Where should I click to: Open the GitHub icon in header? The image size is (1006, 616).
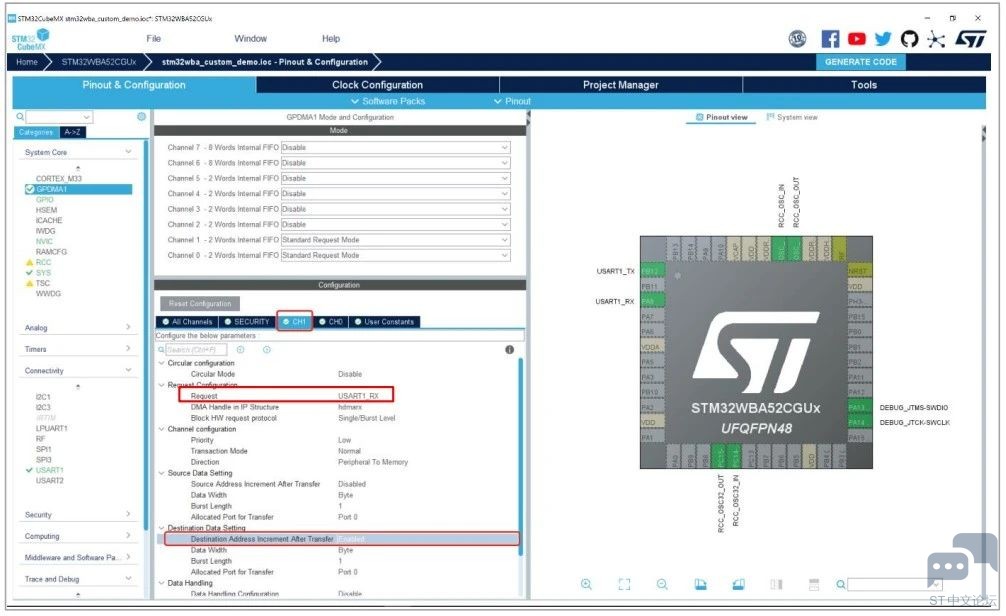tap(909, 39)
